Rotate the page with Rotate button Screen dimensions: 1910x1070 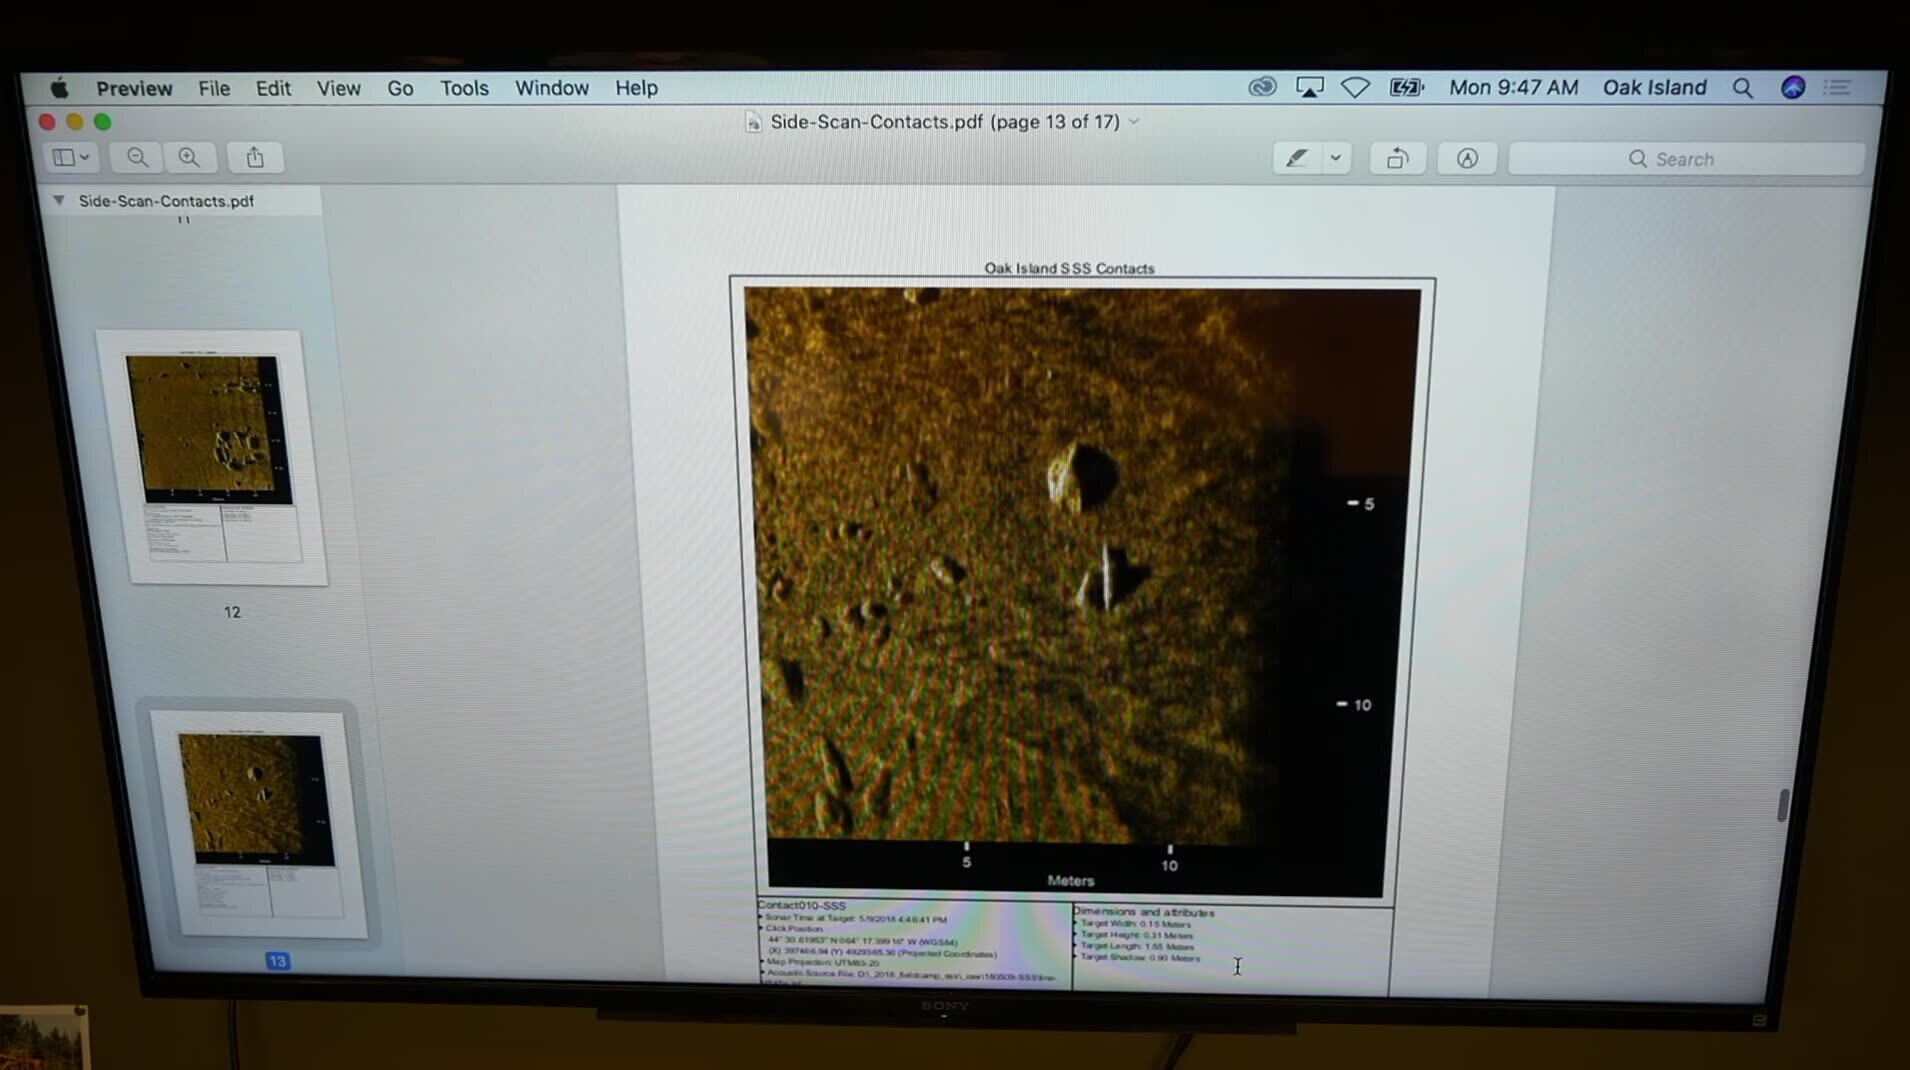tap(1397, 158)
